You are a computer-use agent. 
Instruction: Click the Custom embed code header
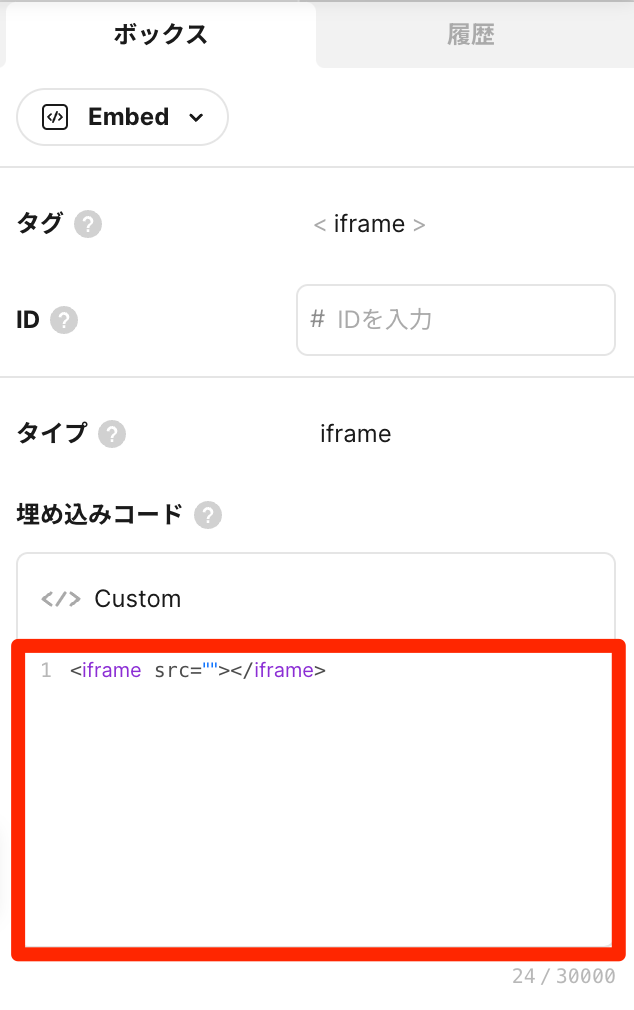pyautogui.click(x=315, y=599)
